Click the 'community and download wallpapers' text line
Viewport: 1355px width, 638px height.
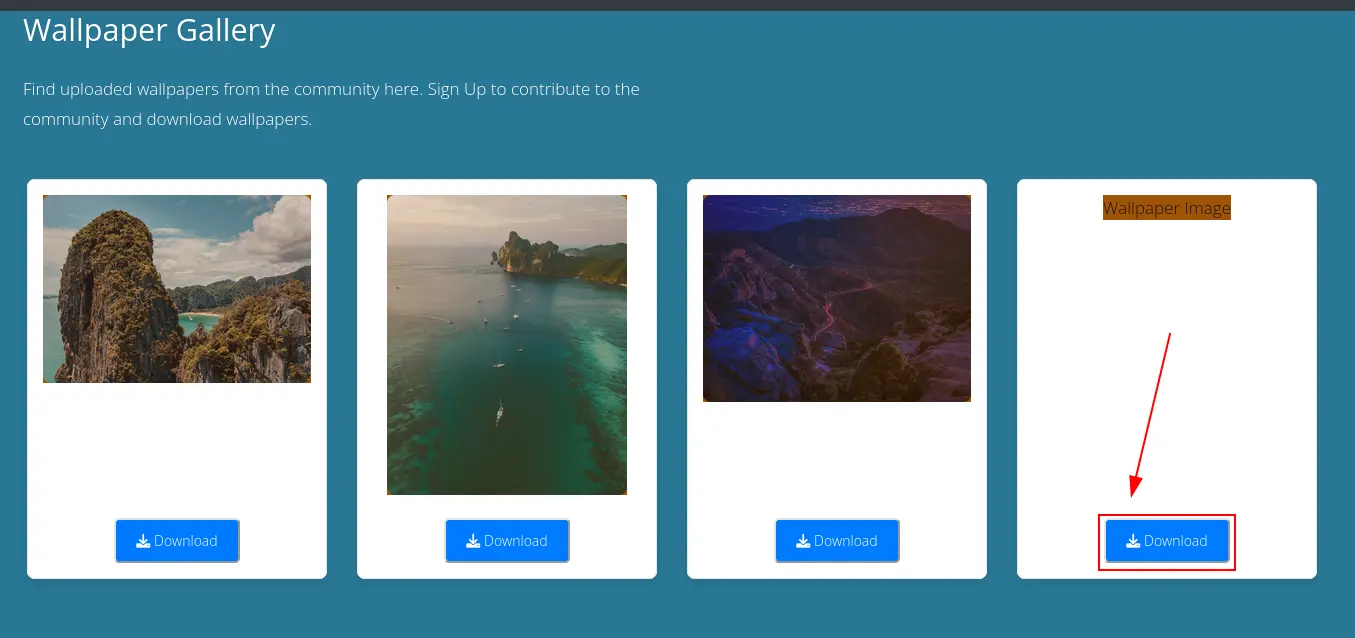pyautogui.click(x=167, y=120)
